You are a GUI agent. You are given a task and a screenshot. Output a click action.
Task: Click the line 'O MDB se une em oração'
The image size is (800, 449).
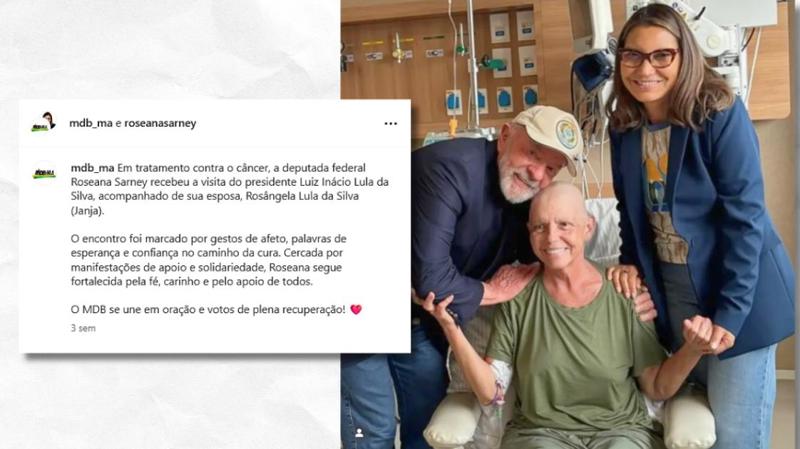click(208, 309)
